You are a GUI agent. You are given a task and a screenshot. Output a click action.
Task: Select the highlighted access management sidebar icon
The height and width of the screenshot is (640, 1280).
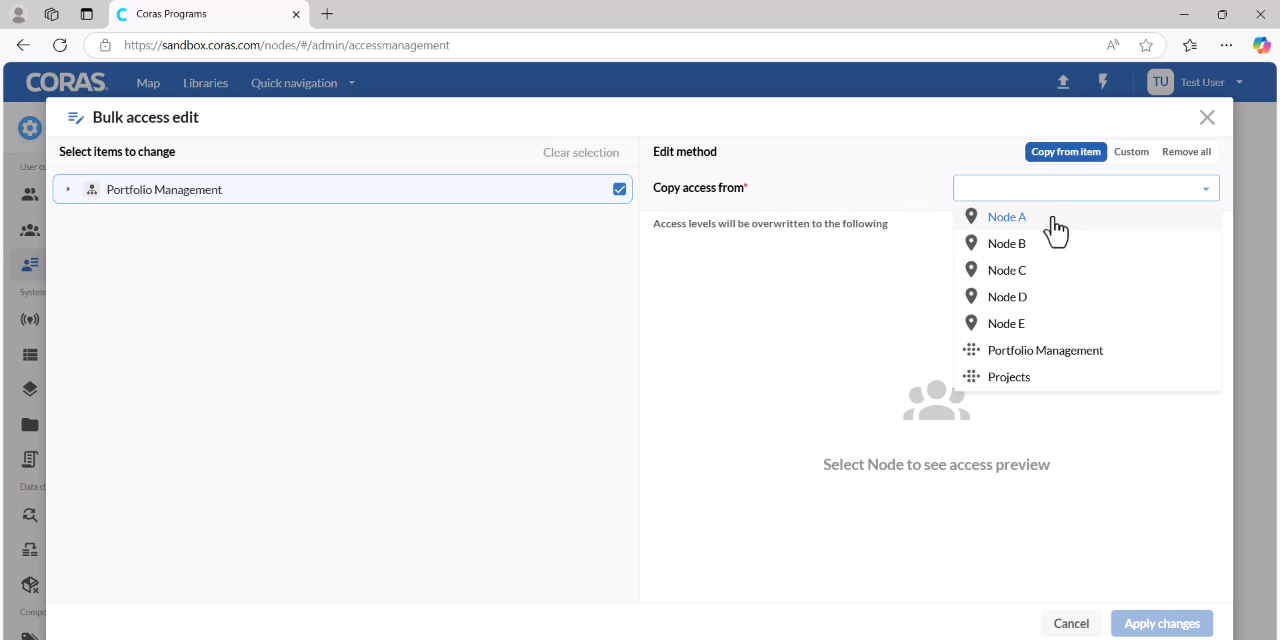(x=30, y=264)
